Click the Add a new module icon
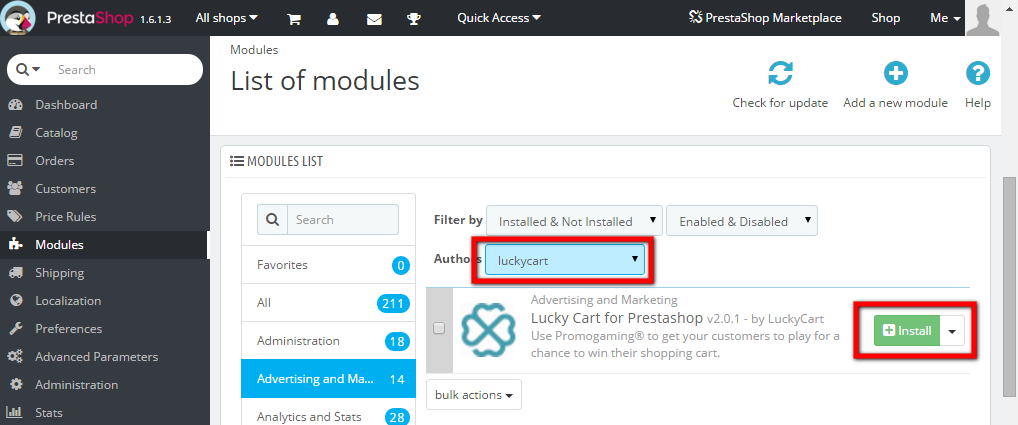Image resolution: width=1018 pixels, height=425 pixels. [x=895, y=74]
